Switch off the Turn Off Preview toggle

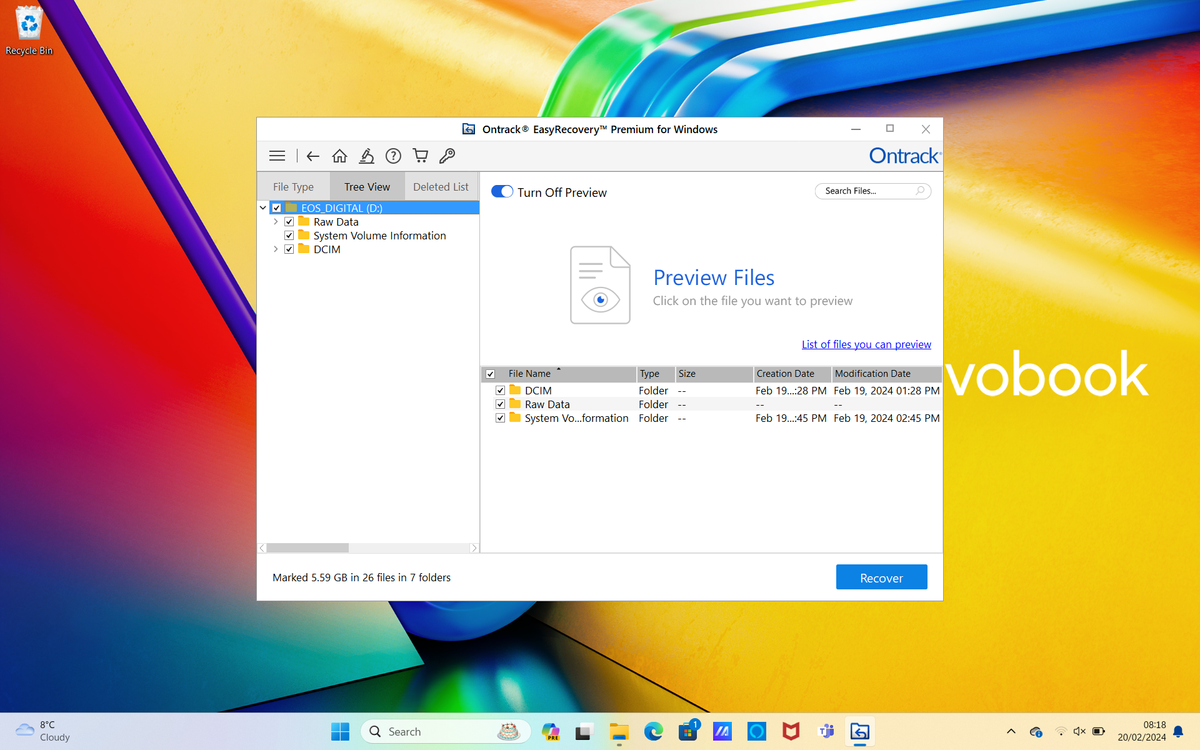(501, 191)
